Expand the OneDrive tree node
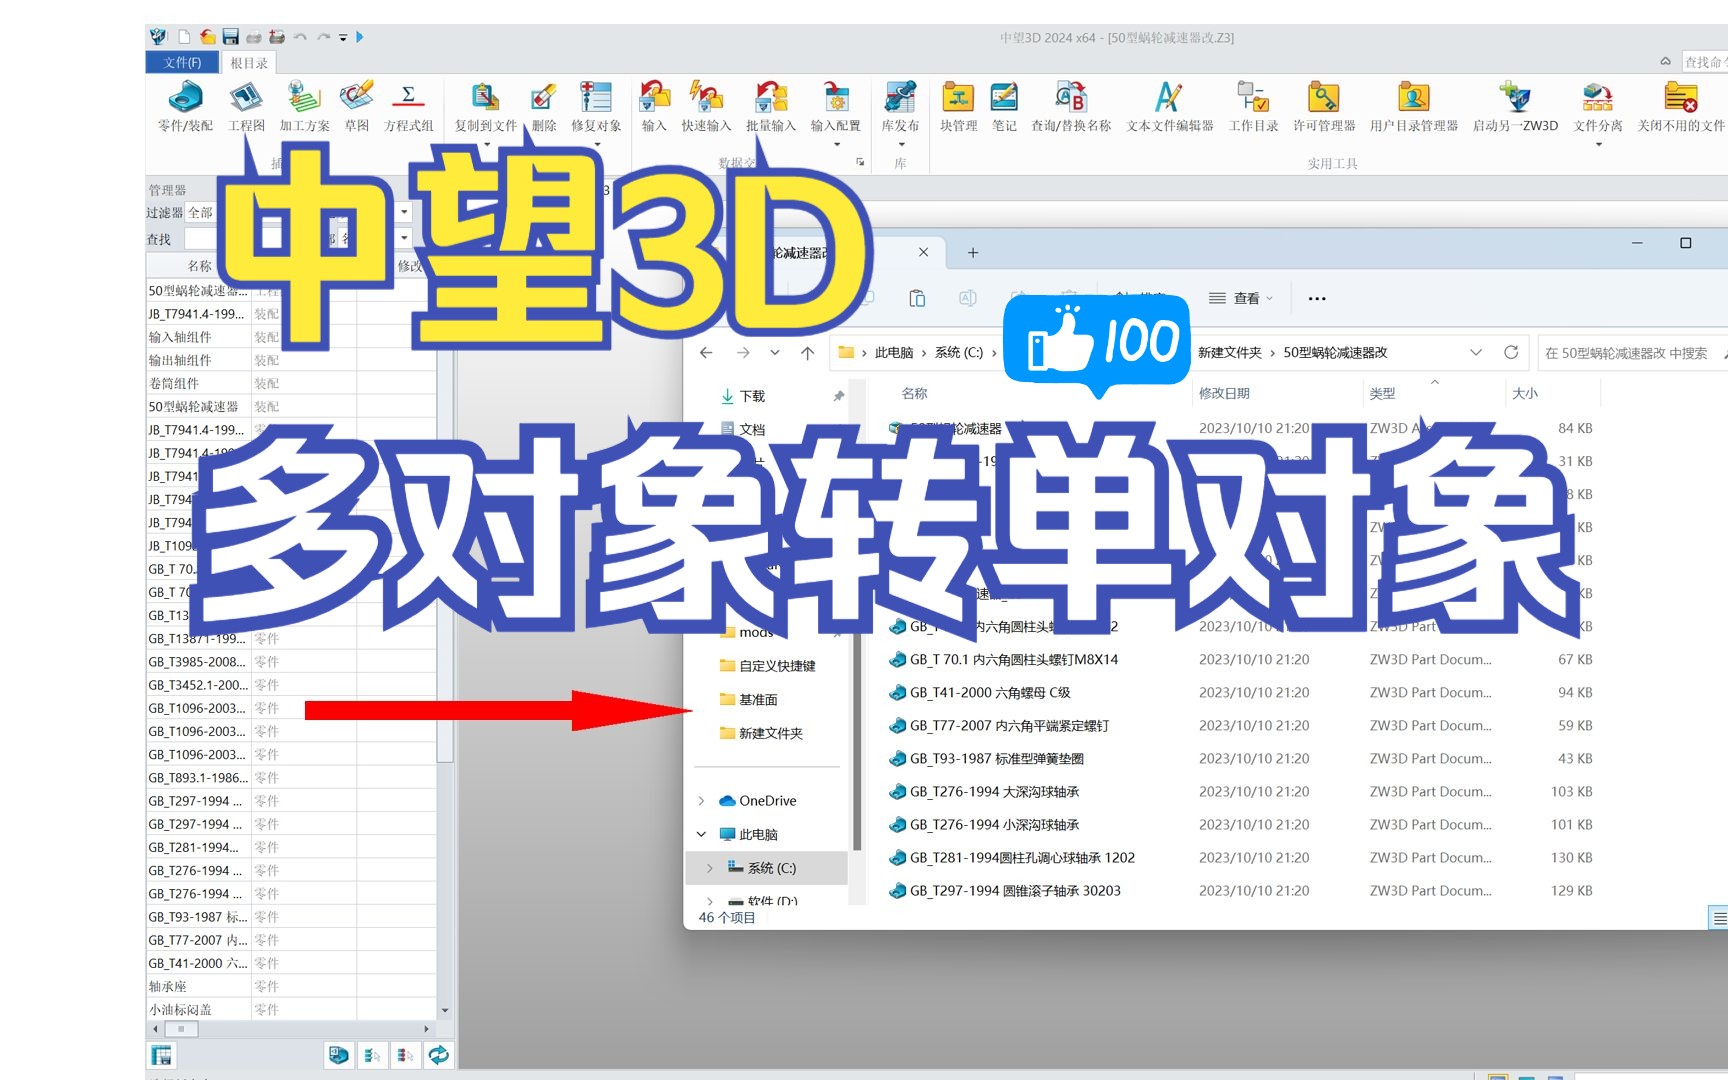 (x=701, y=801)
